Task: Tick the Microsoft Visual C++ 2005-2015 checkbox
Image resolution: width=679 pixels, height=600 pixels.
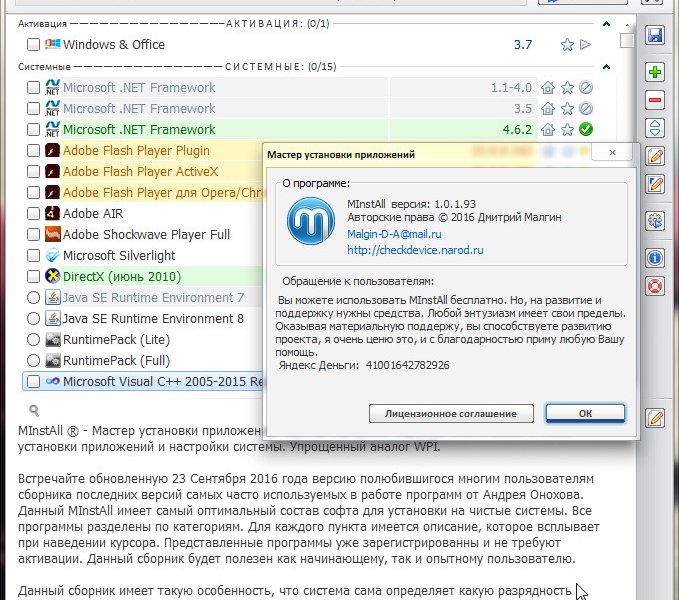Action: pyautogui.click(x=33, y=381)
